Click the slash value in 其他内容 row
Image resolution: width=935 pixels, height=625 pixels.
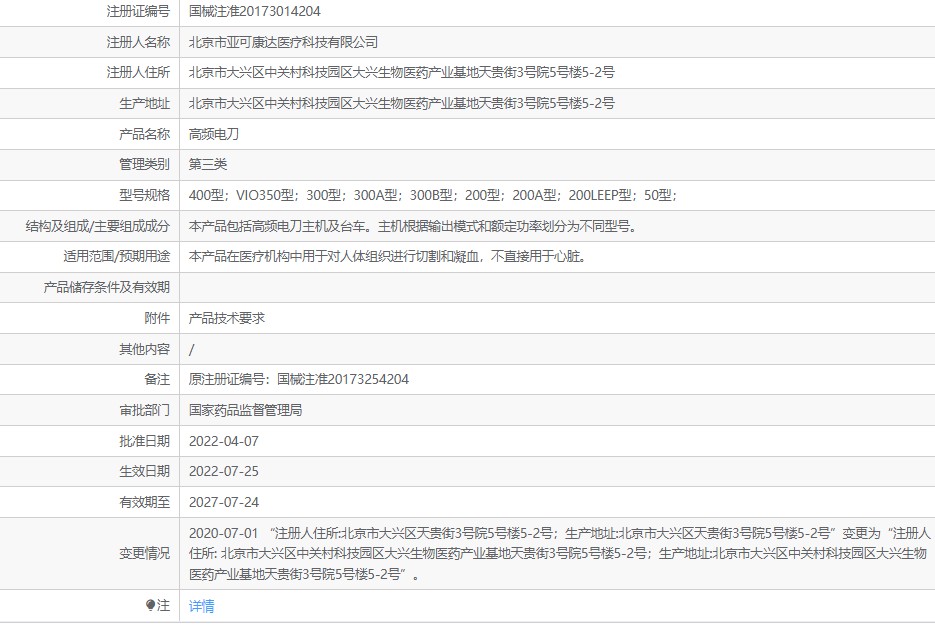pos(191,349)
